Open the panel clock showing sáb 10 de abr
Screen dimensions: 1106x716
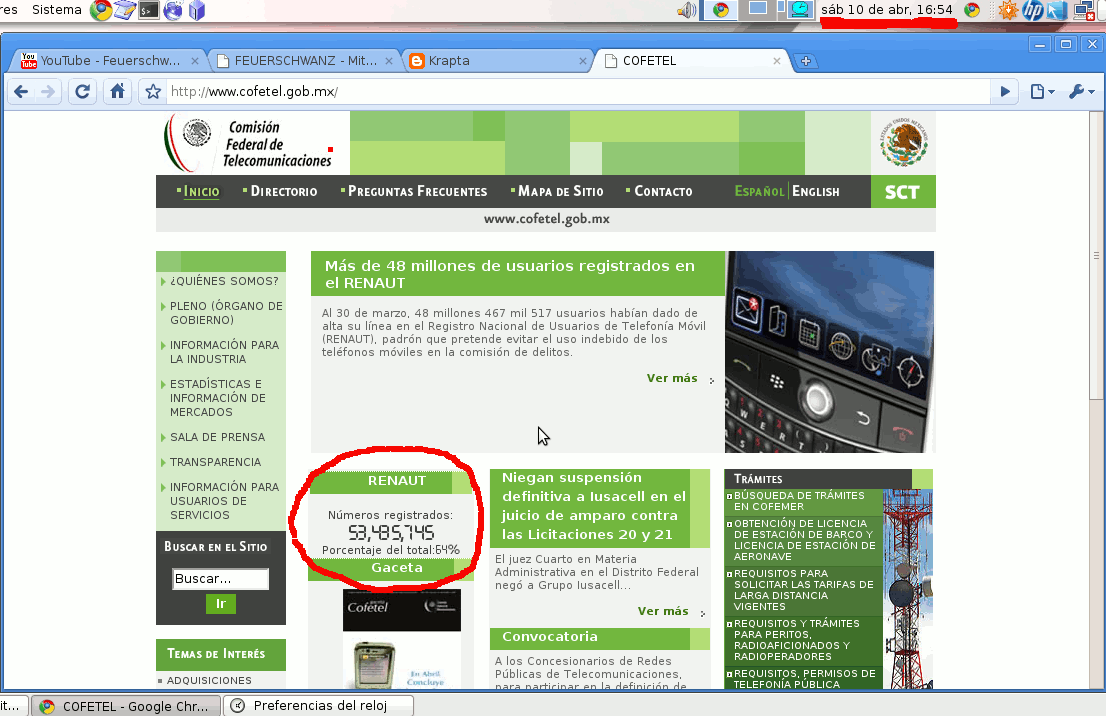coord(887,10)
